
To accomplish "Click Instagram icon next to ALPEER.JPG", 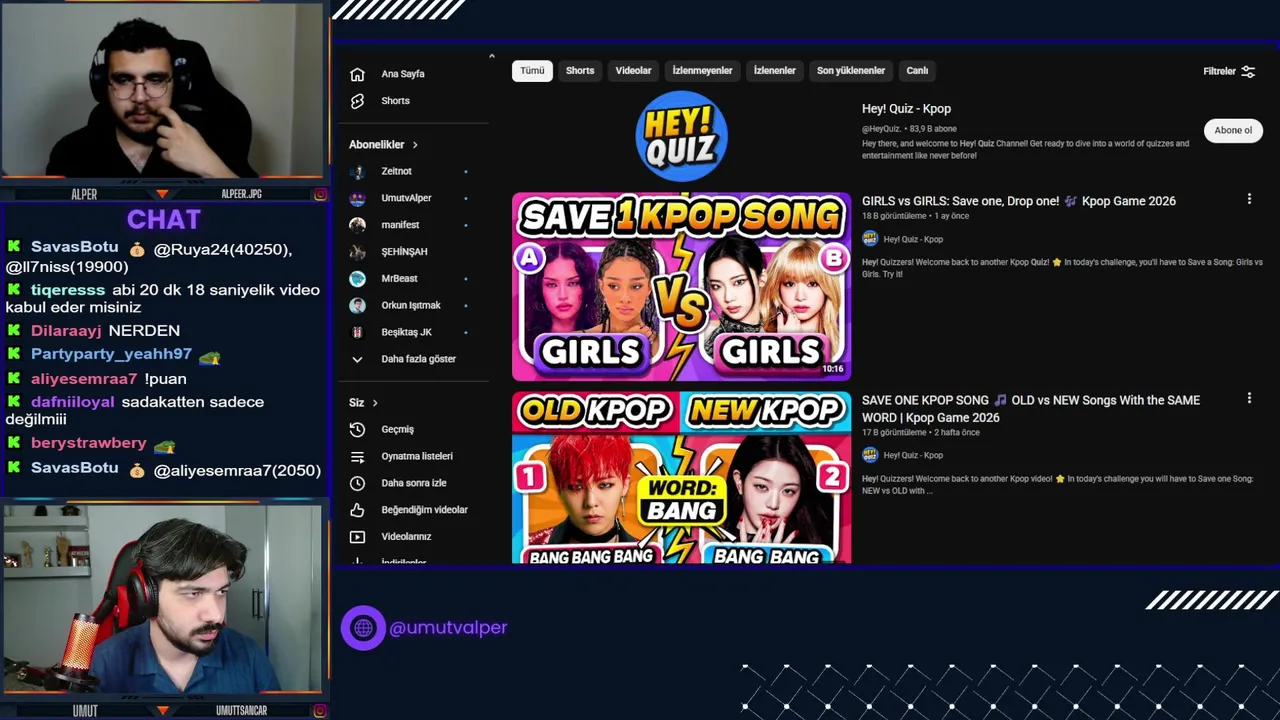I will tap(320, 194).
